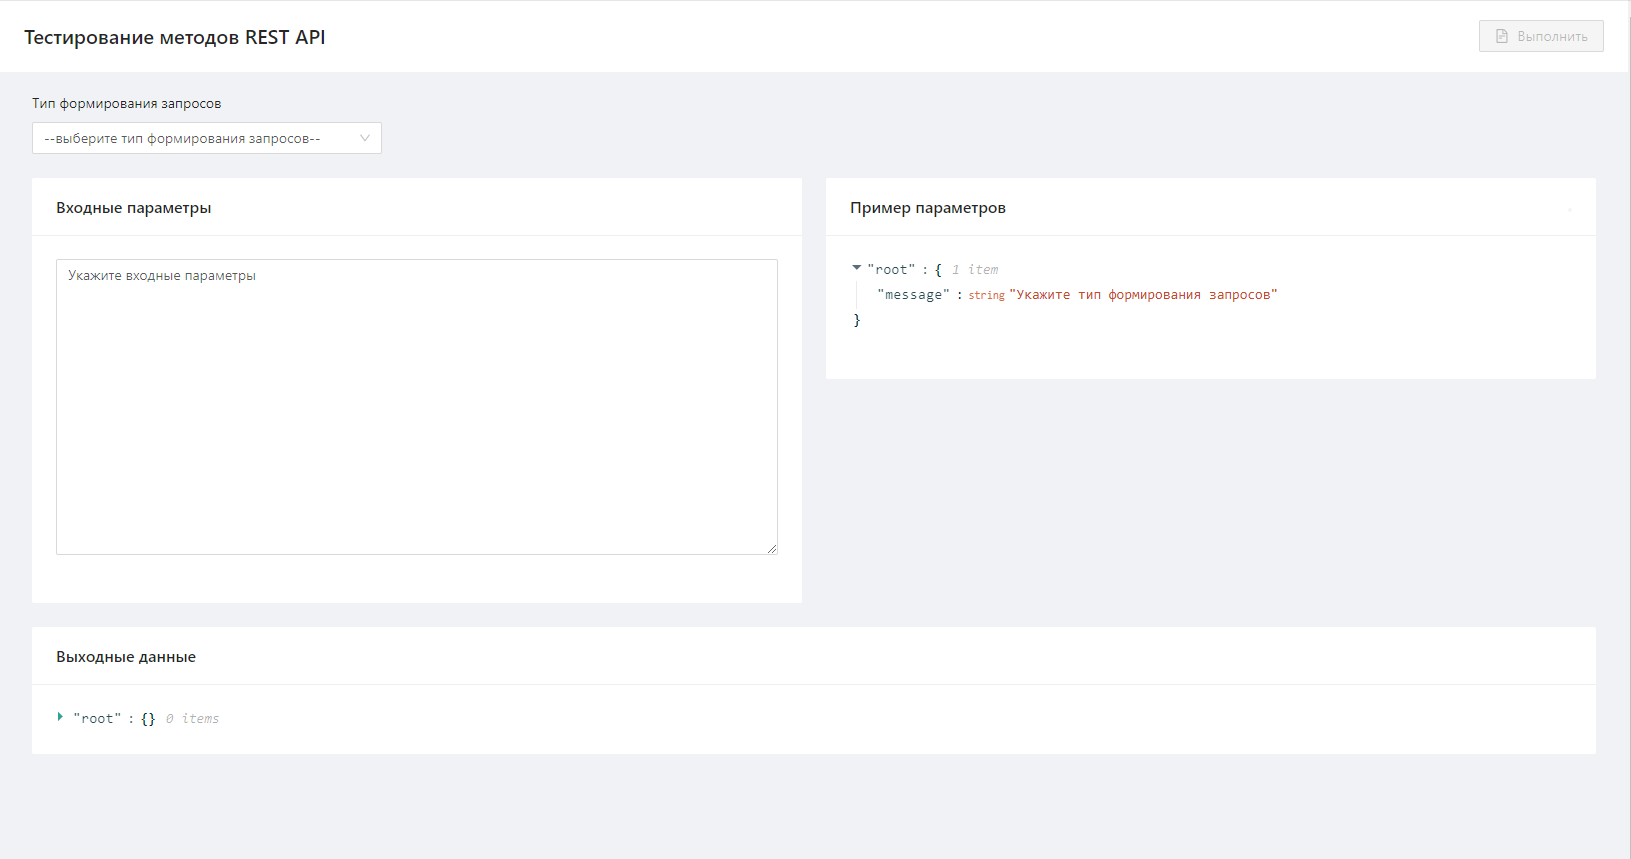
Task: Click the red string value Укажите тип формирования запросов
Action: pyautogui.click(x=1143, y=295)
